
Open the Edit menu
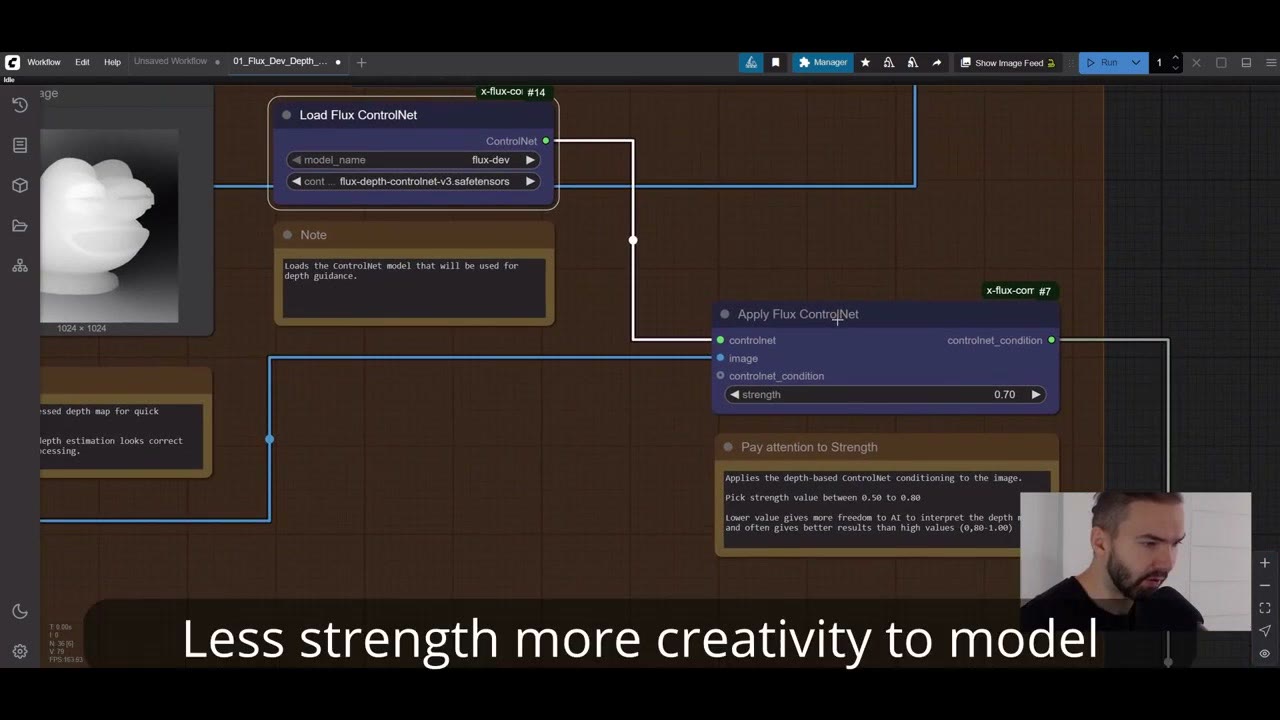(x=82, y=62)
